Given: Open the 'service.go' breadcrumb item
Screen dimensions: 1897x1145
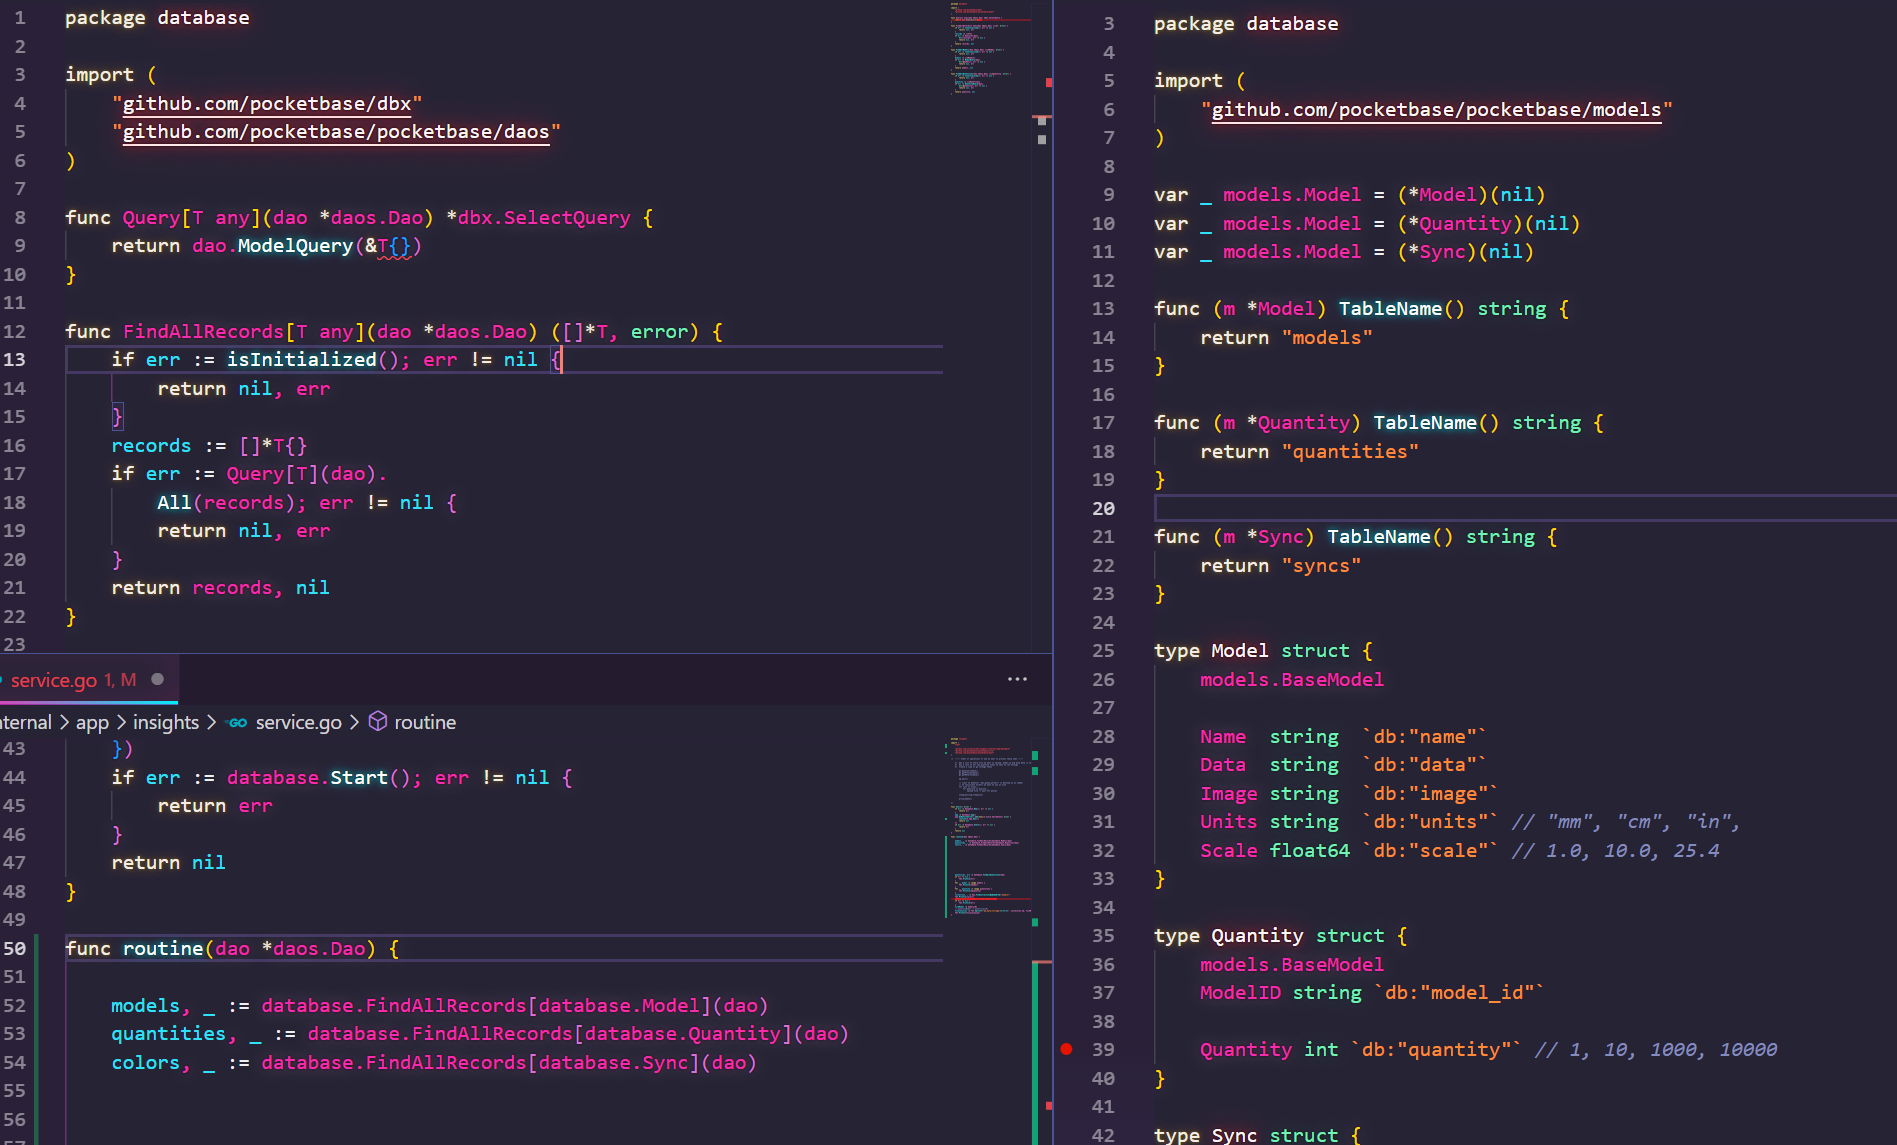Looking at the screenshot, I should pos(298,722).
